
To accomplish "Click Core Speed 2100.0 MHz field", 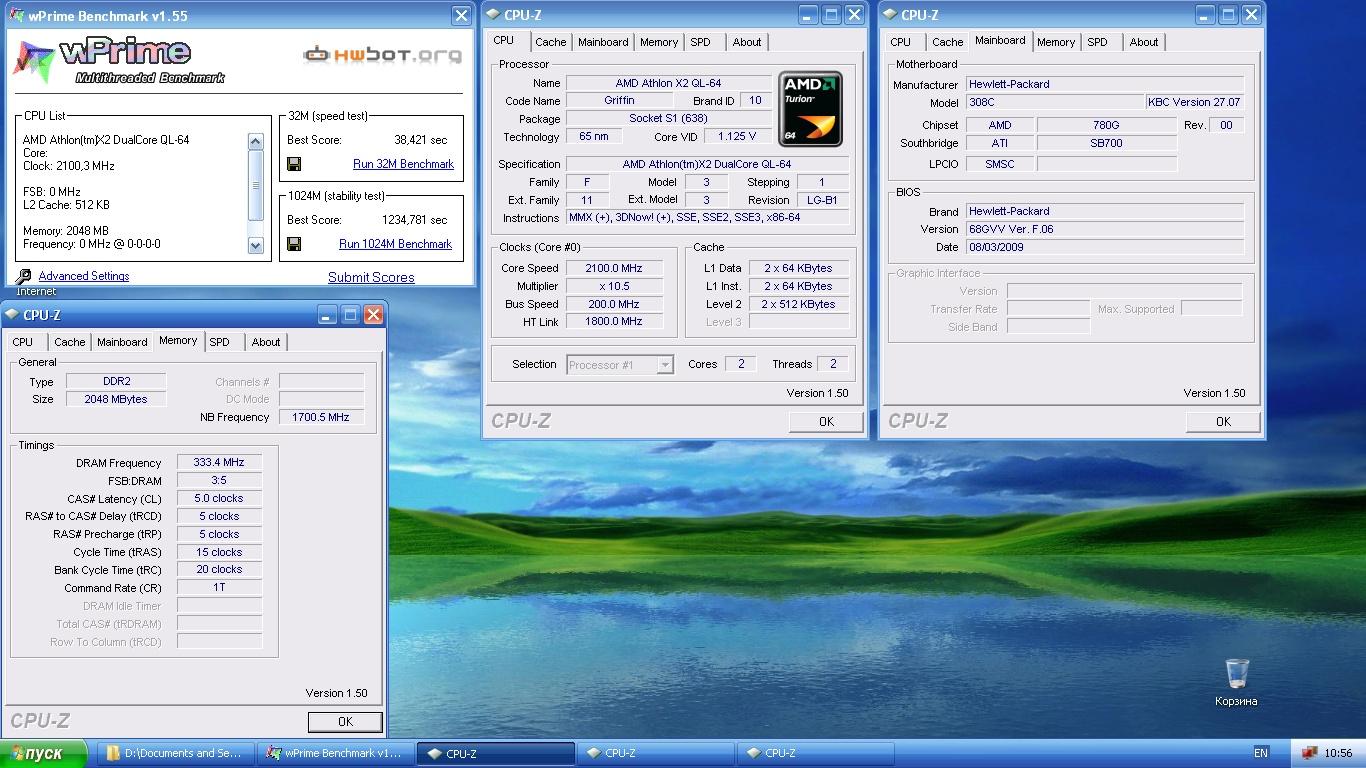I will pos(614,268).
